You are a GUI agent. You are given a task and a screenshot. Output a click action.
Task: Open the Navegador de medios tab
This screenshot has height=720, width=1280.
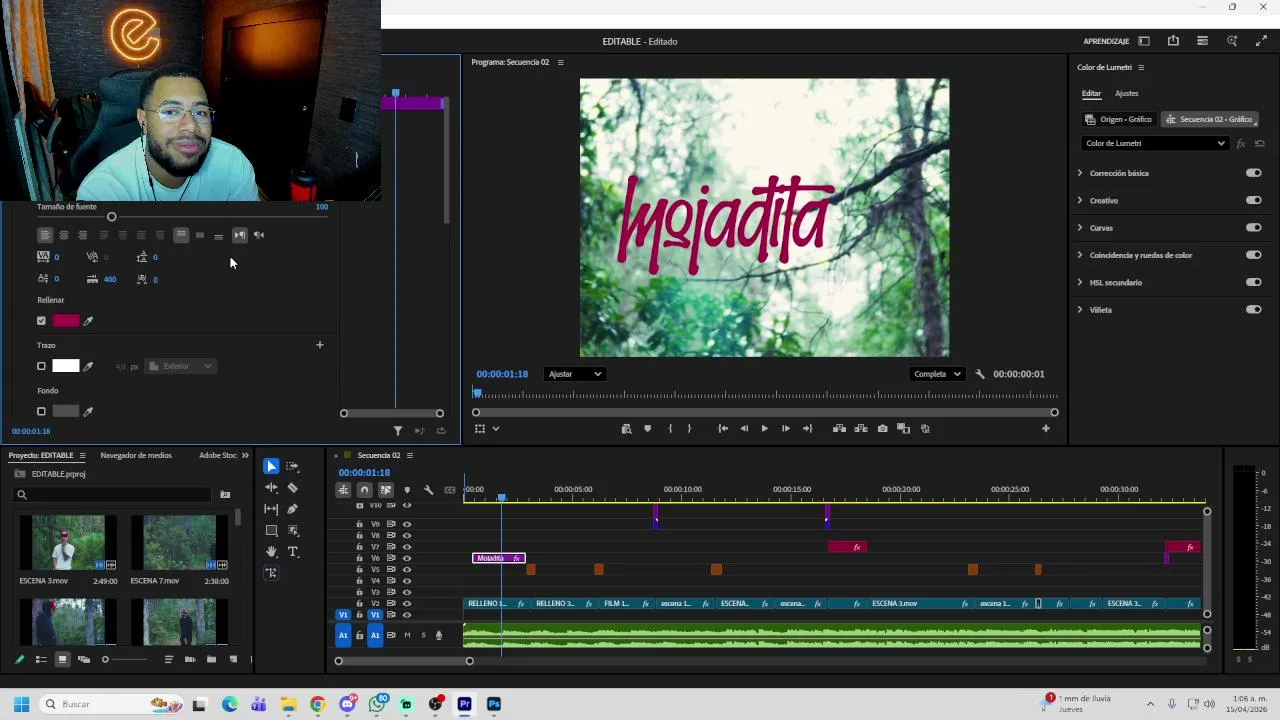click(x=136, y=456)
